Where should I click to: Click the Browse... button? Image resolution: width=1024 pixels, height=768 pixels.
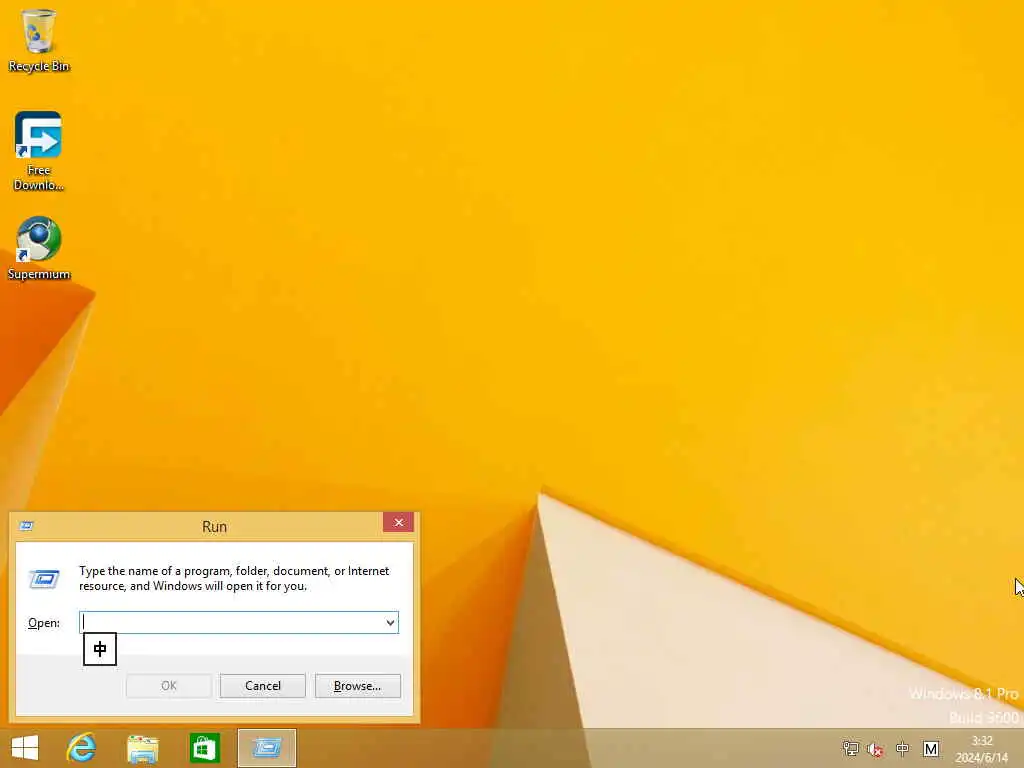(357, 686)
